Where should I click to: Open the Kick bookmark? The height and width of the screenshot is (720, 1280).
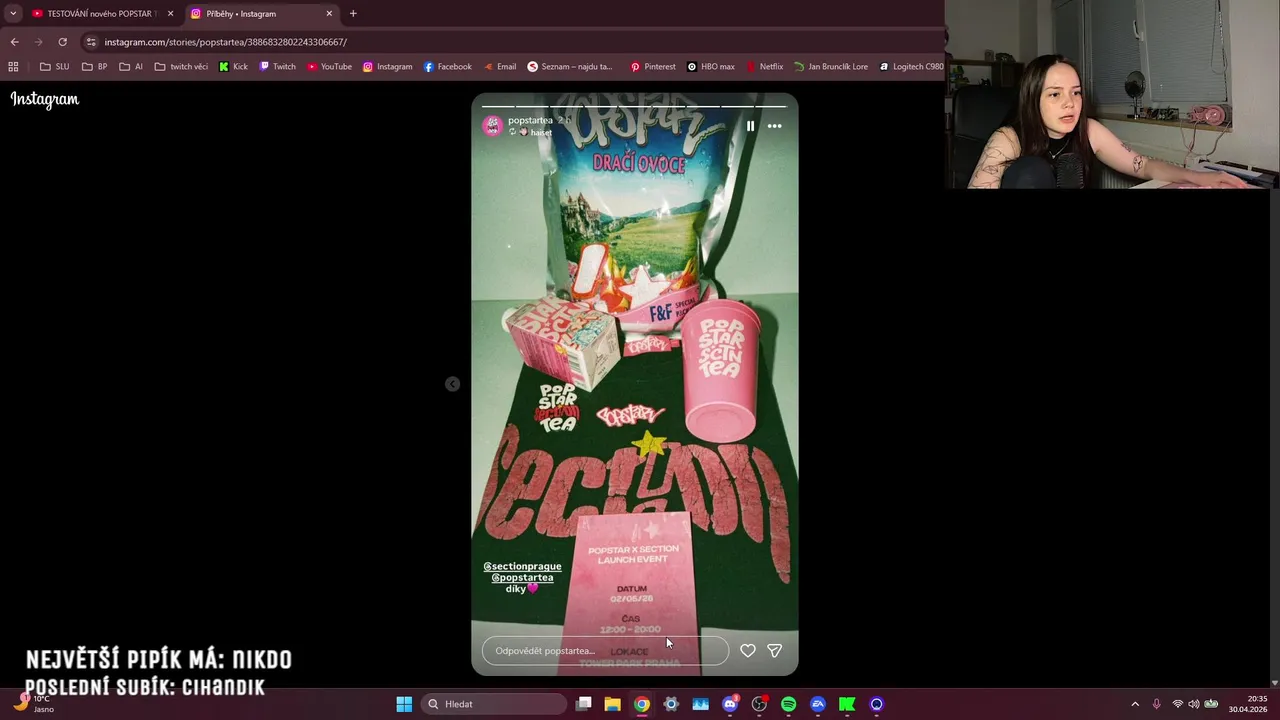[x=233, y=67]
